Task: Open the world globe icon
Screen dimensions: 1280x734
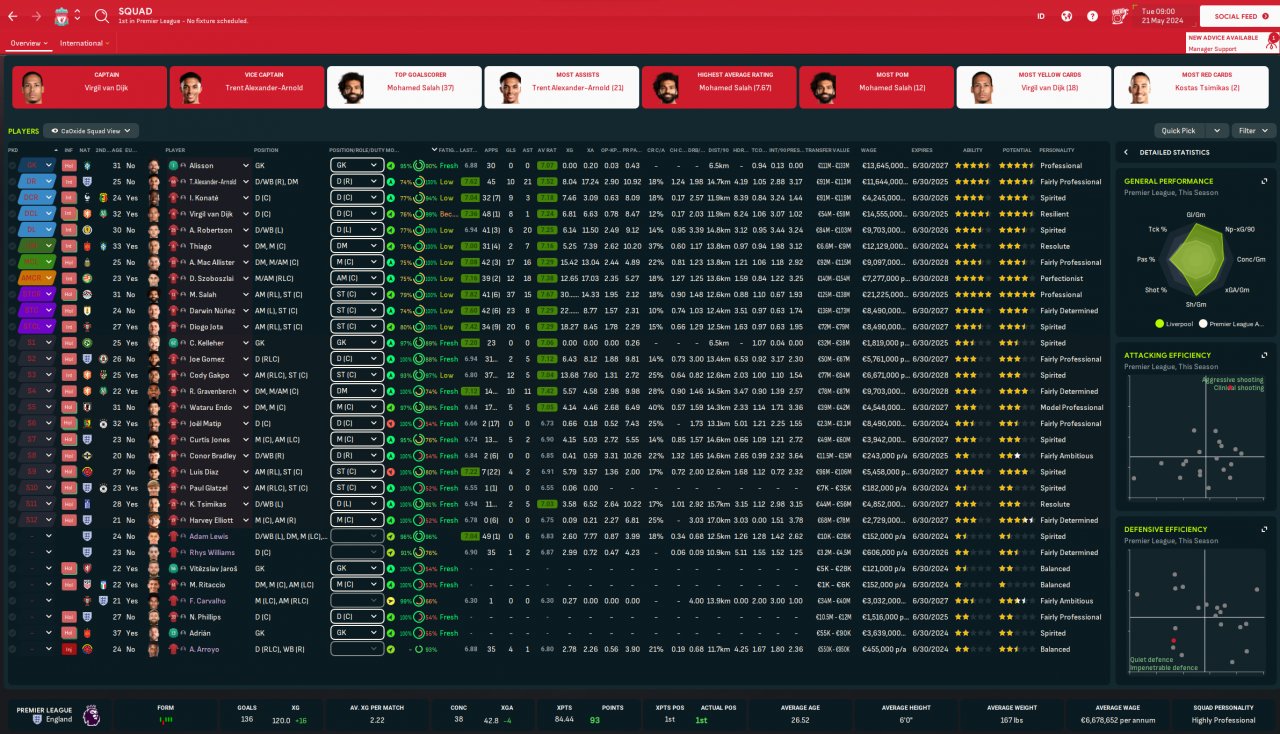Action: 1066,16
